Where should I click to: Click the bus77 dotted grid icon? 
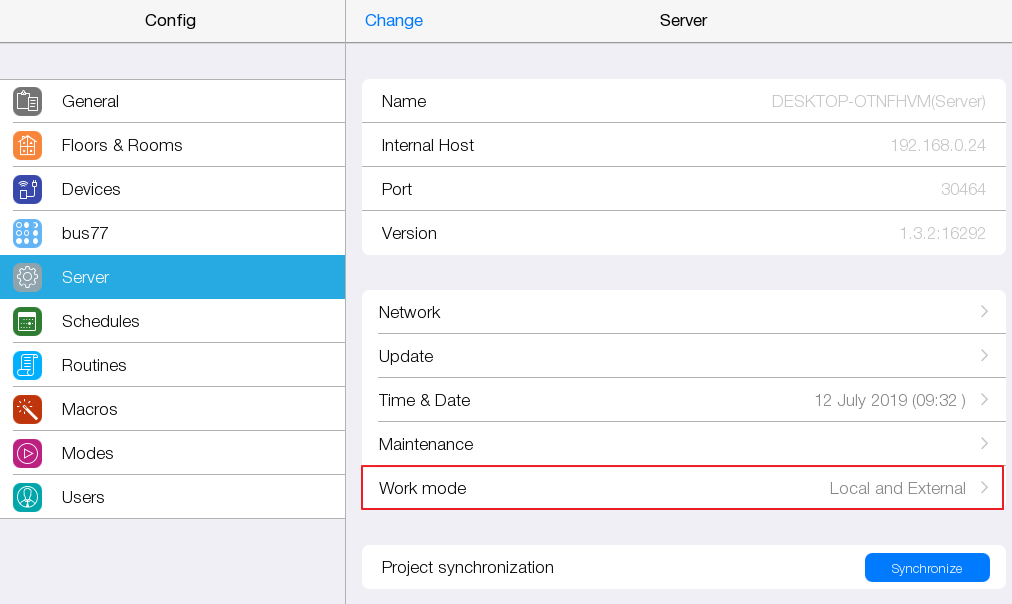[28, 233]
